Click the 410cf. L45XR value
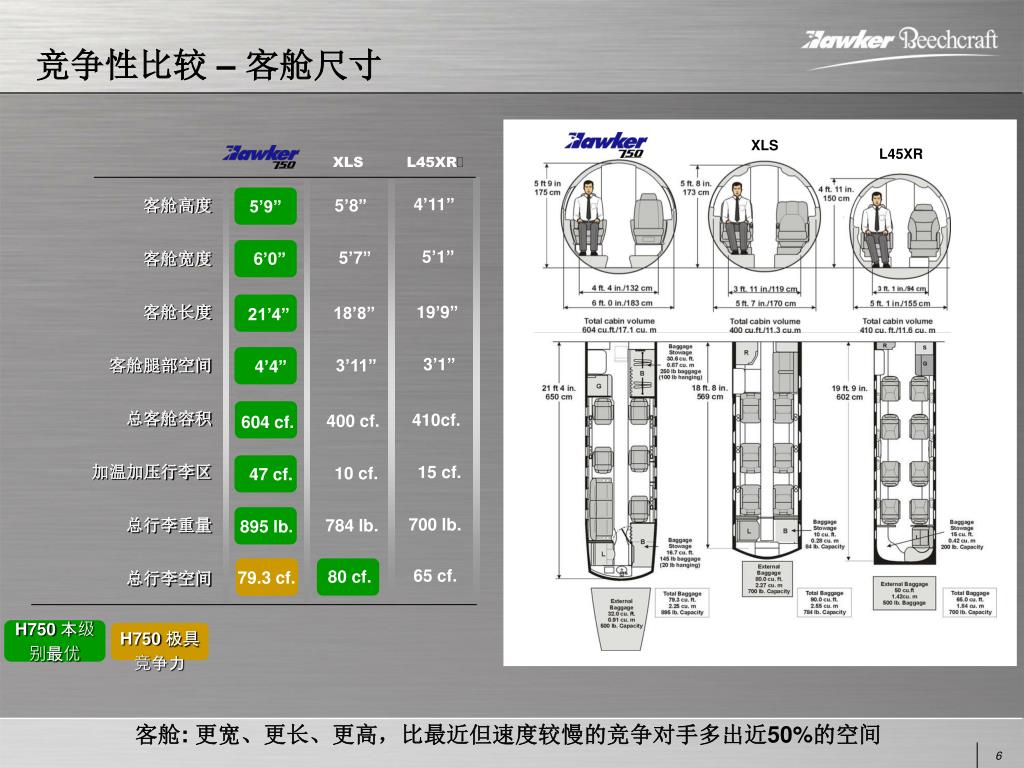The image size is (1024, 768). click(x=436, y=420)
